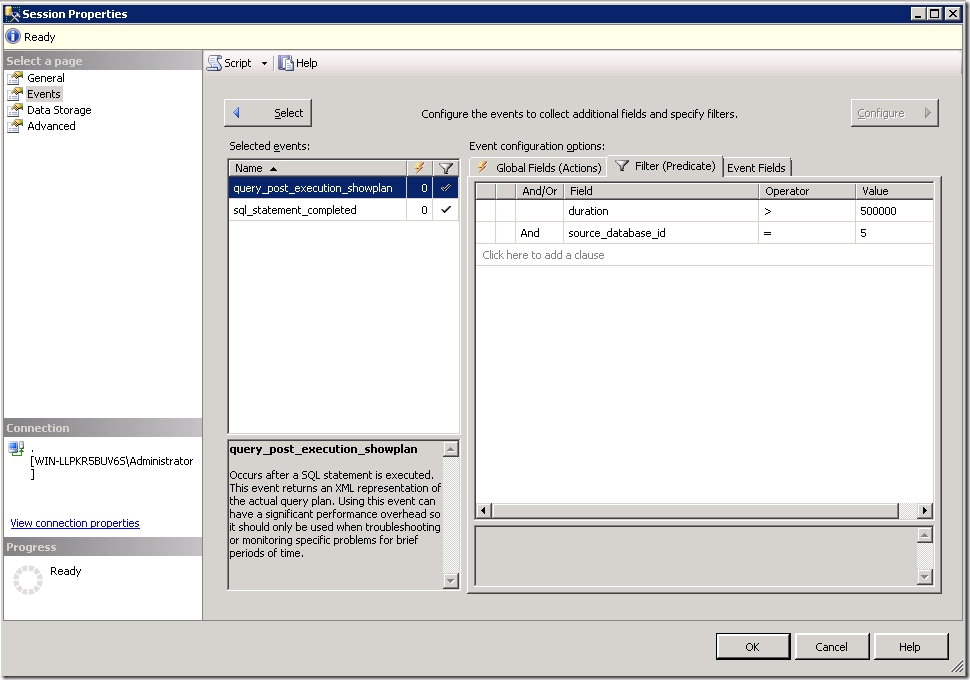The width and height of the screenshot is (970, 680).
Task: Click the lightning actions column header icon
Action: click(x=419, y=168)
